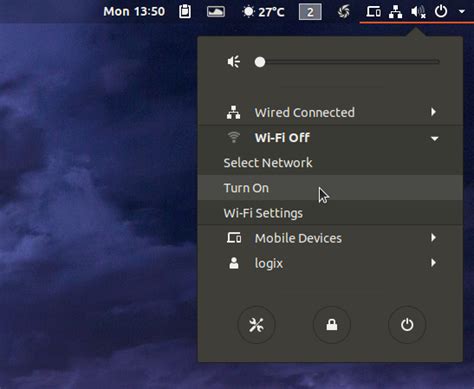Screen dimensions: 474x389
Task: Open the Mobile Devices submenu
Action: point(330,238)
